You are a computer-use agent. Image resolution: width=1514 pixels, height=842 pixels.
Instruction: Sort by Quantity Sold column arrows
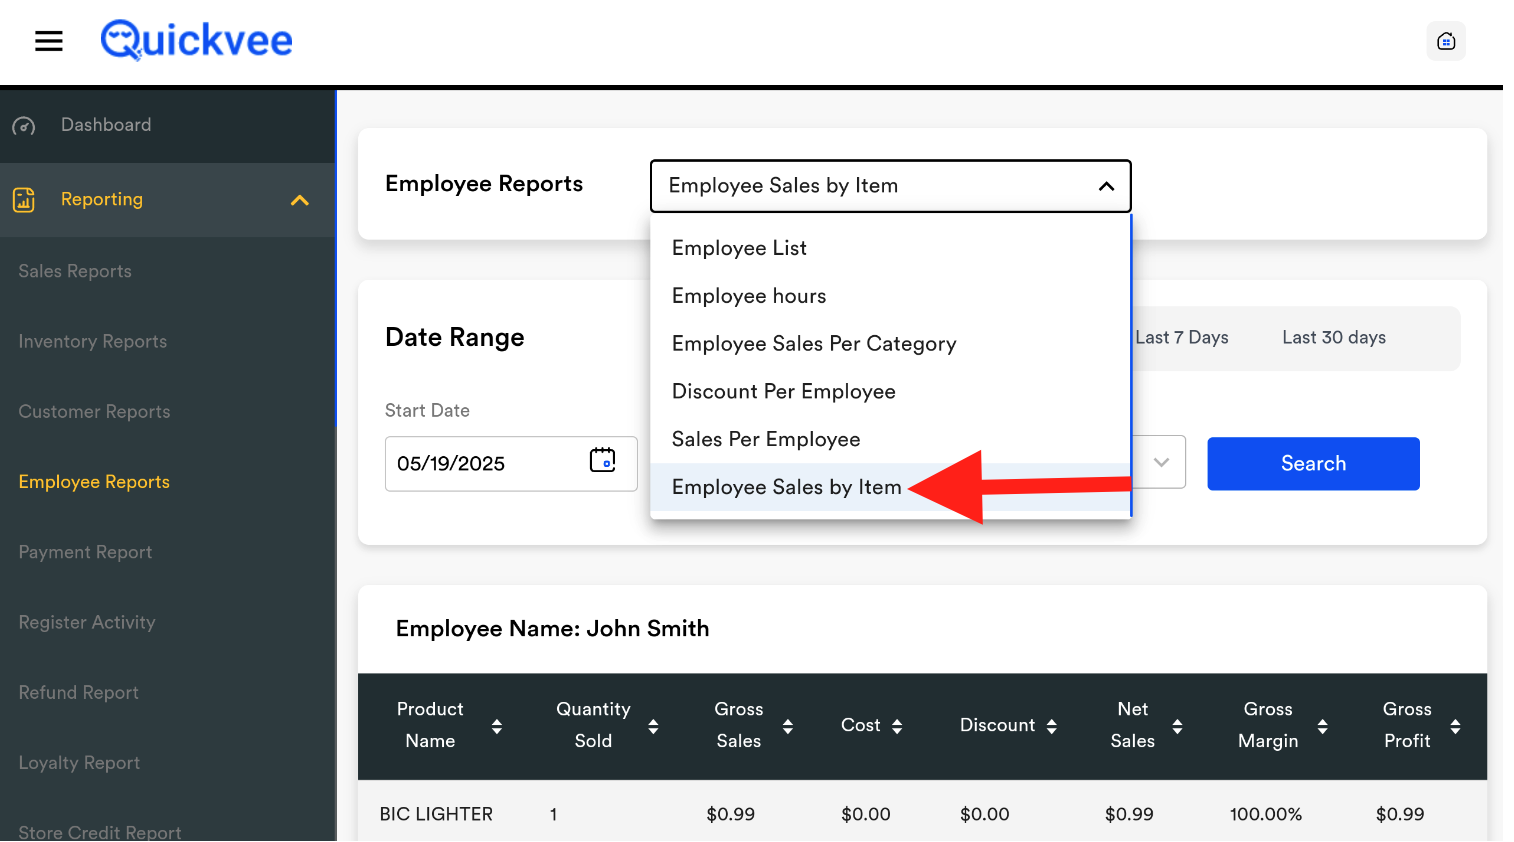pos(653,726)
